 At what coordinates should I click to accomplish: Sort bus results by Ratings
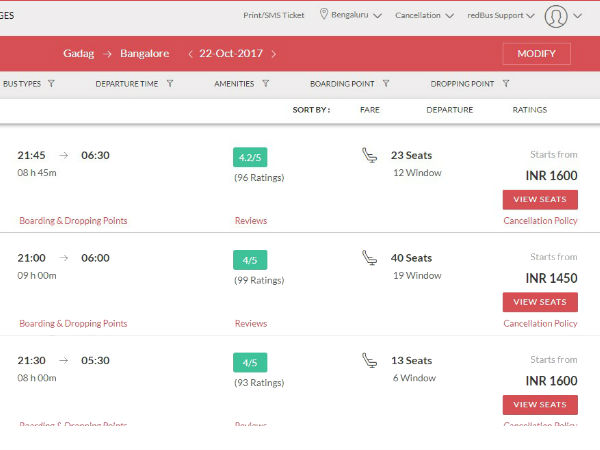[530, 110]
